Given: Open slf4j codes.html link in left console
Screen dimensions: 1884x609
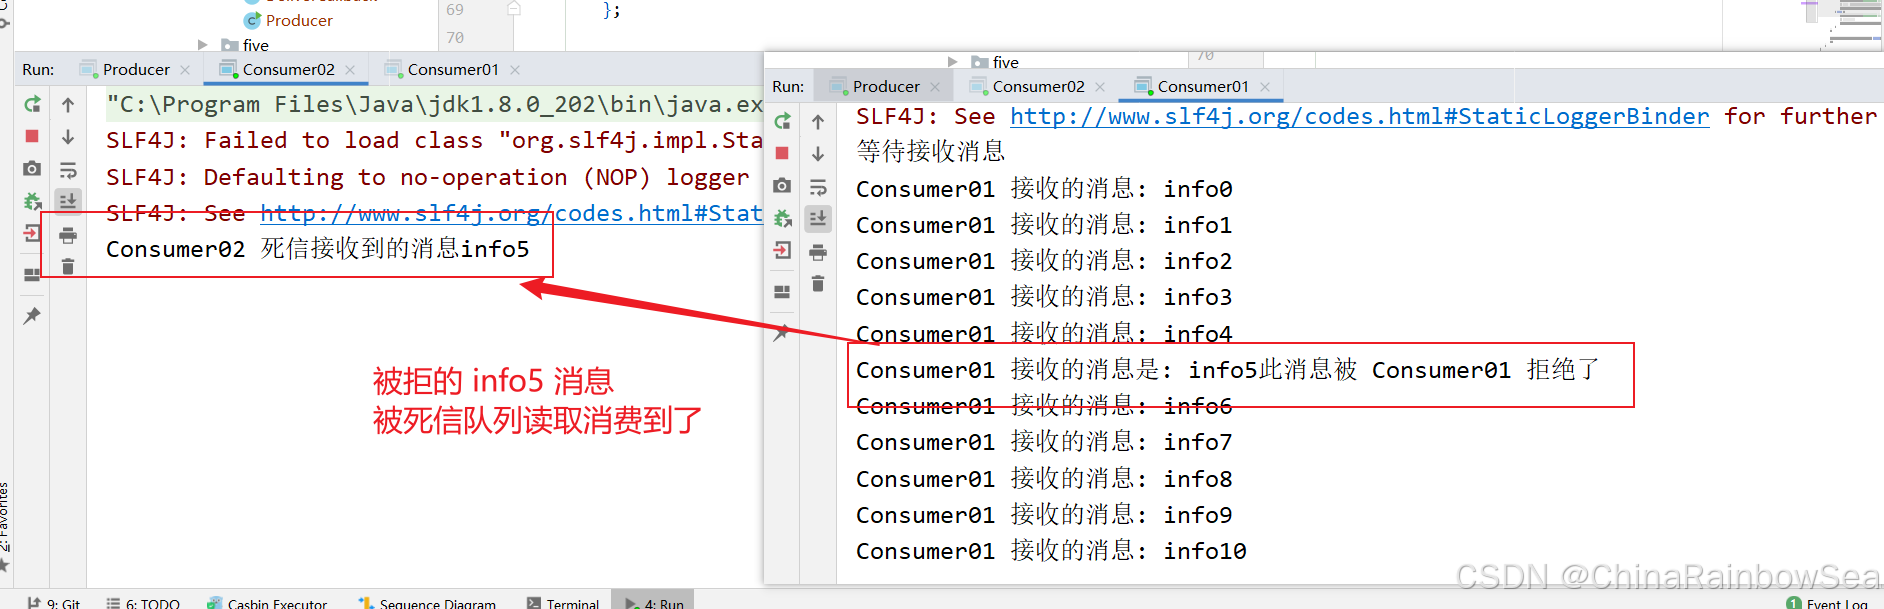Looking at the screenshot, I should coord(511,213).
